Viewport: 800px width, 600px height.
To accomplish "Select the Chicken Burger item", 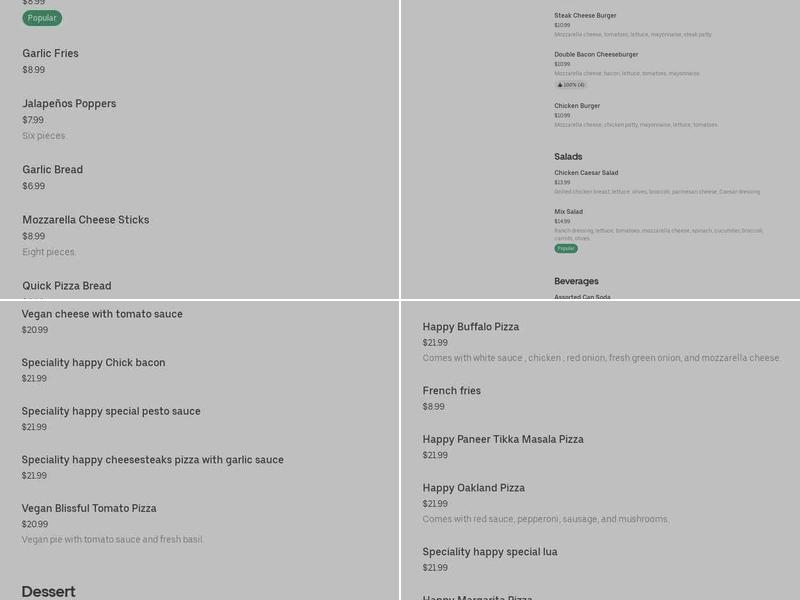I will point(577,106).
